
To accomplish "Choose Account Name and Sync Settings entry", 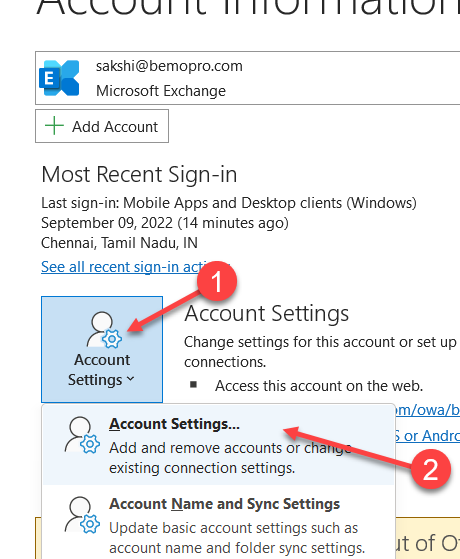I will pyautogui.click(x=218, y=524).
